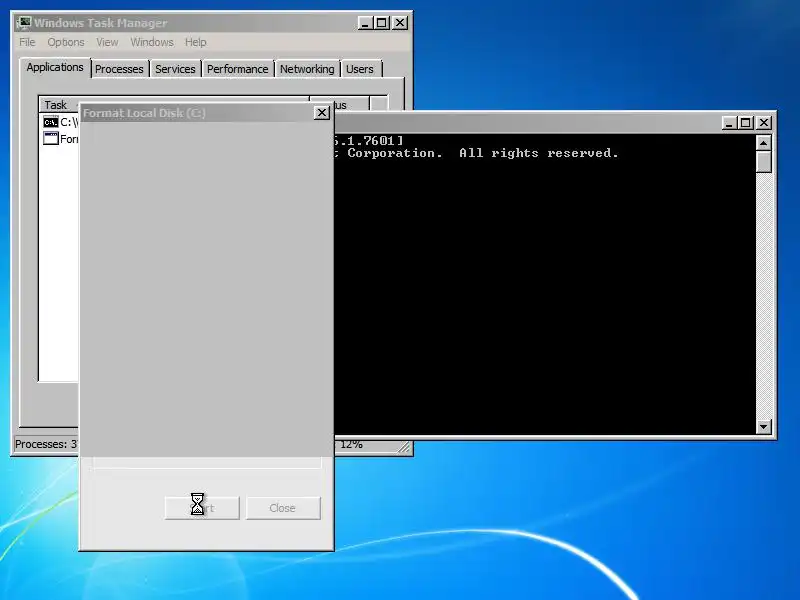
Task: Click the Start button in Format dialog
Action: tap(202, 508)
